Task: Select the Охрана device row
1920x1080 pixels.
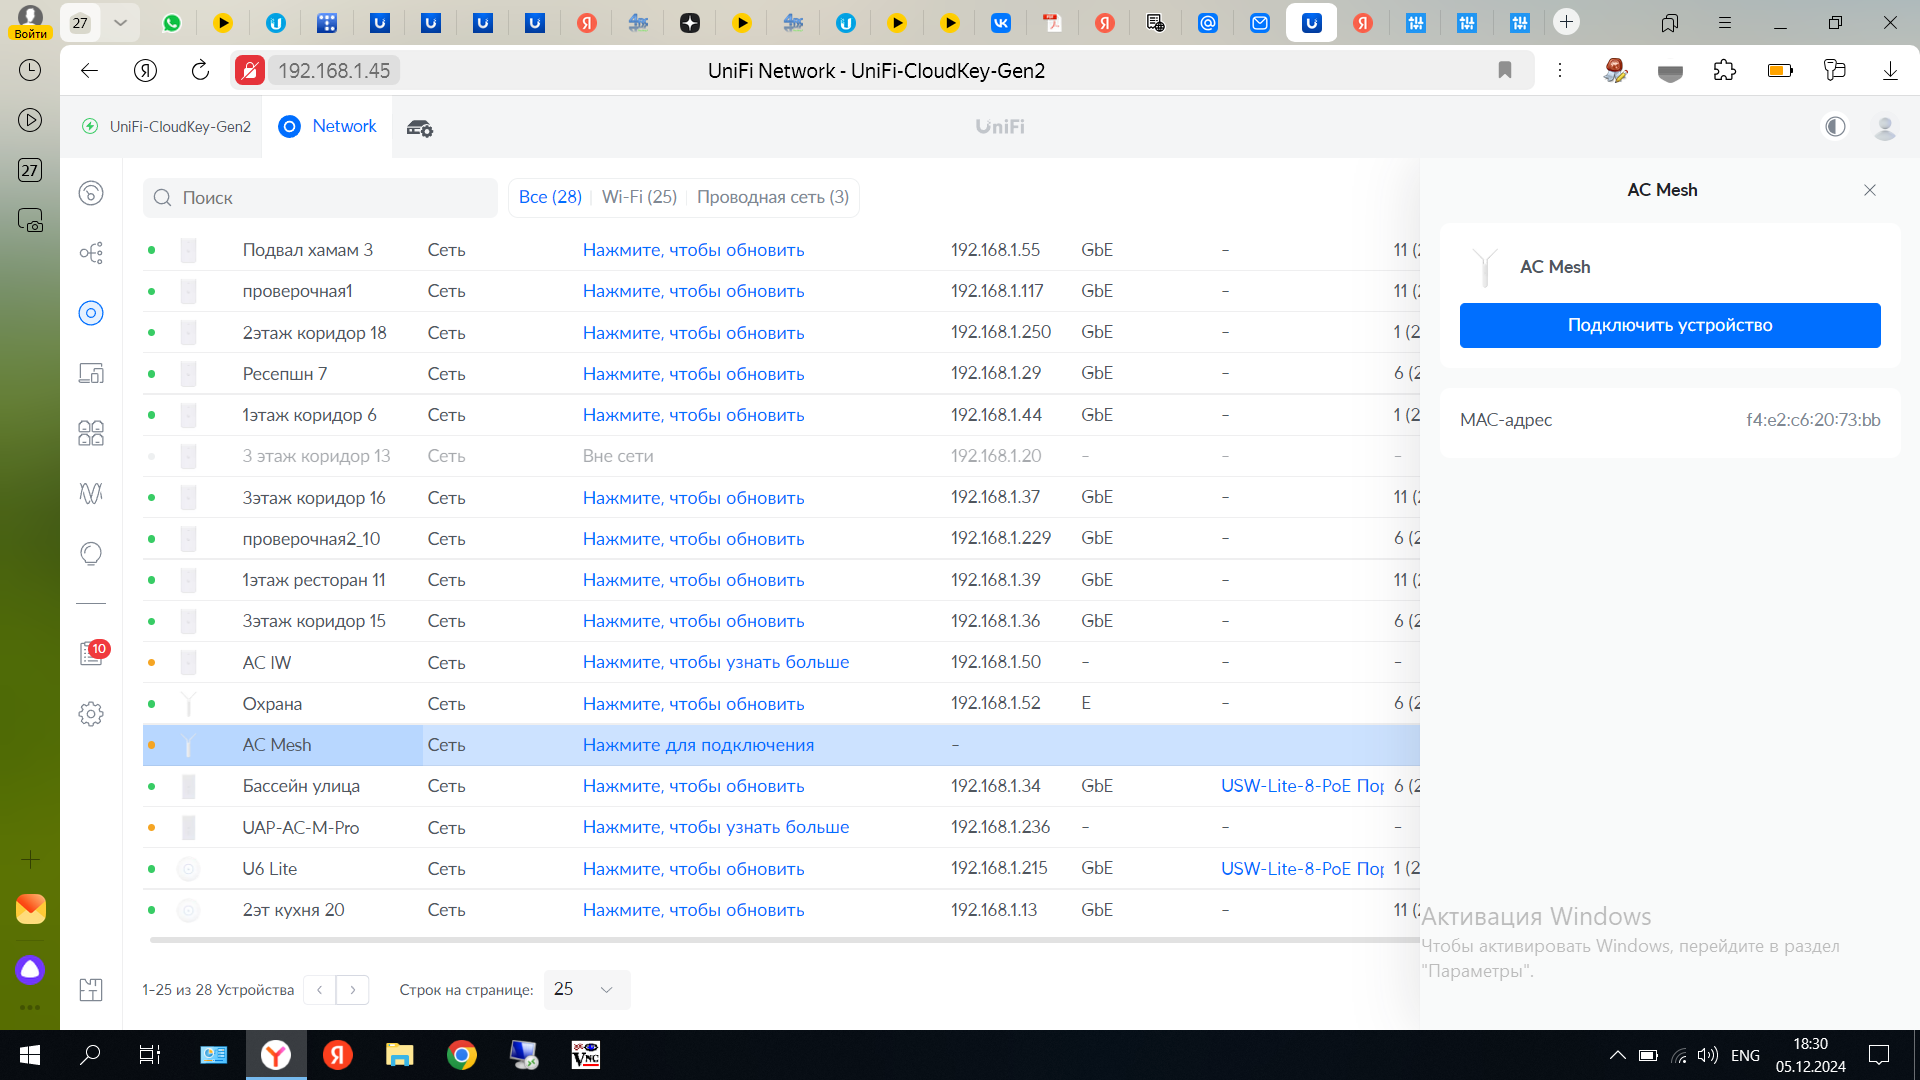Action: 781,704
